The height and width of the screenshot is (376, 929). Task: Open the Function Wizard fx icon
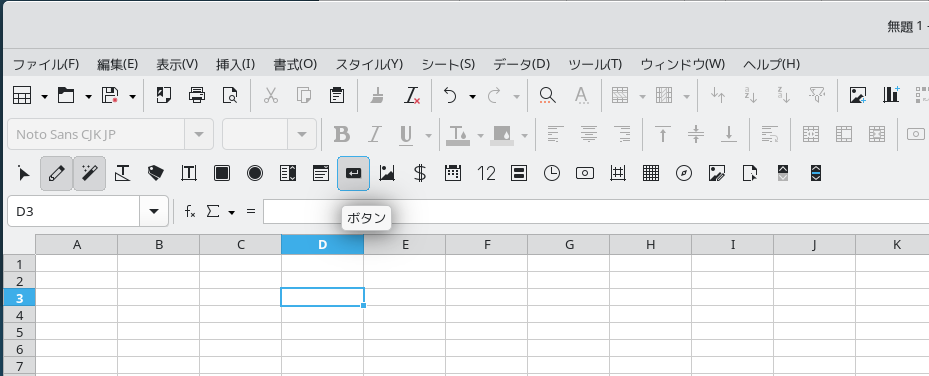(190, 211)
